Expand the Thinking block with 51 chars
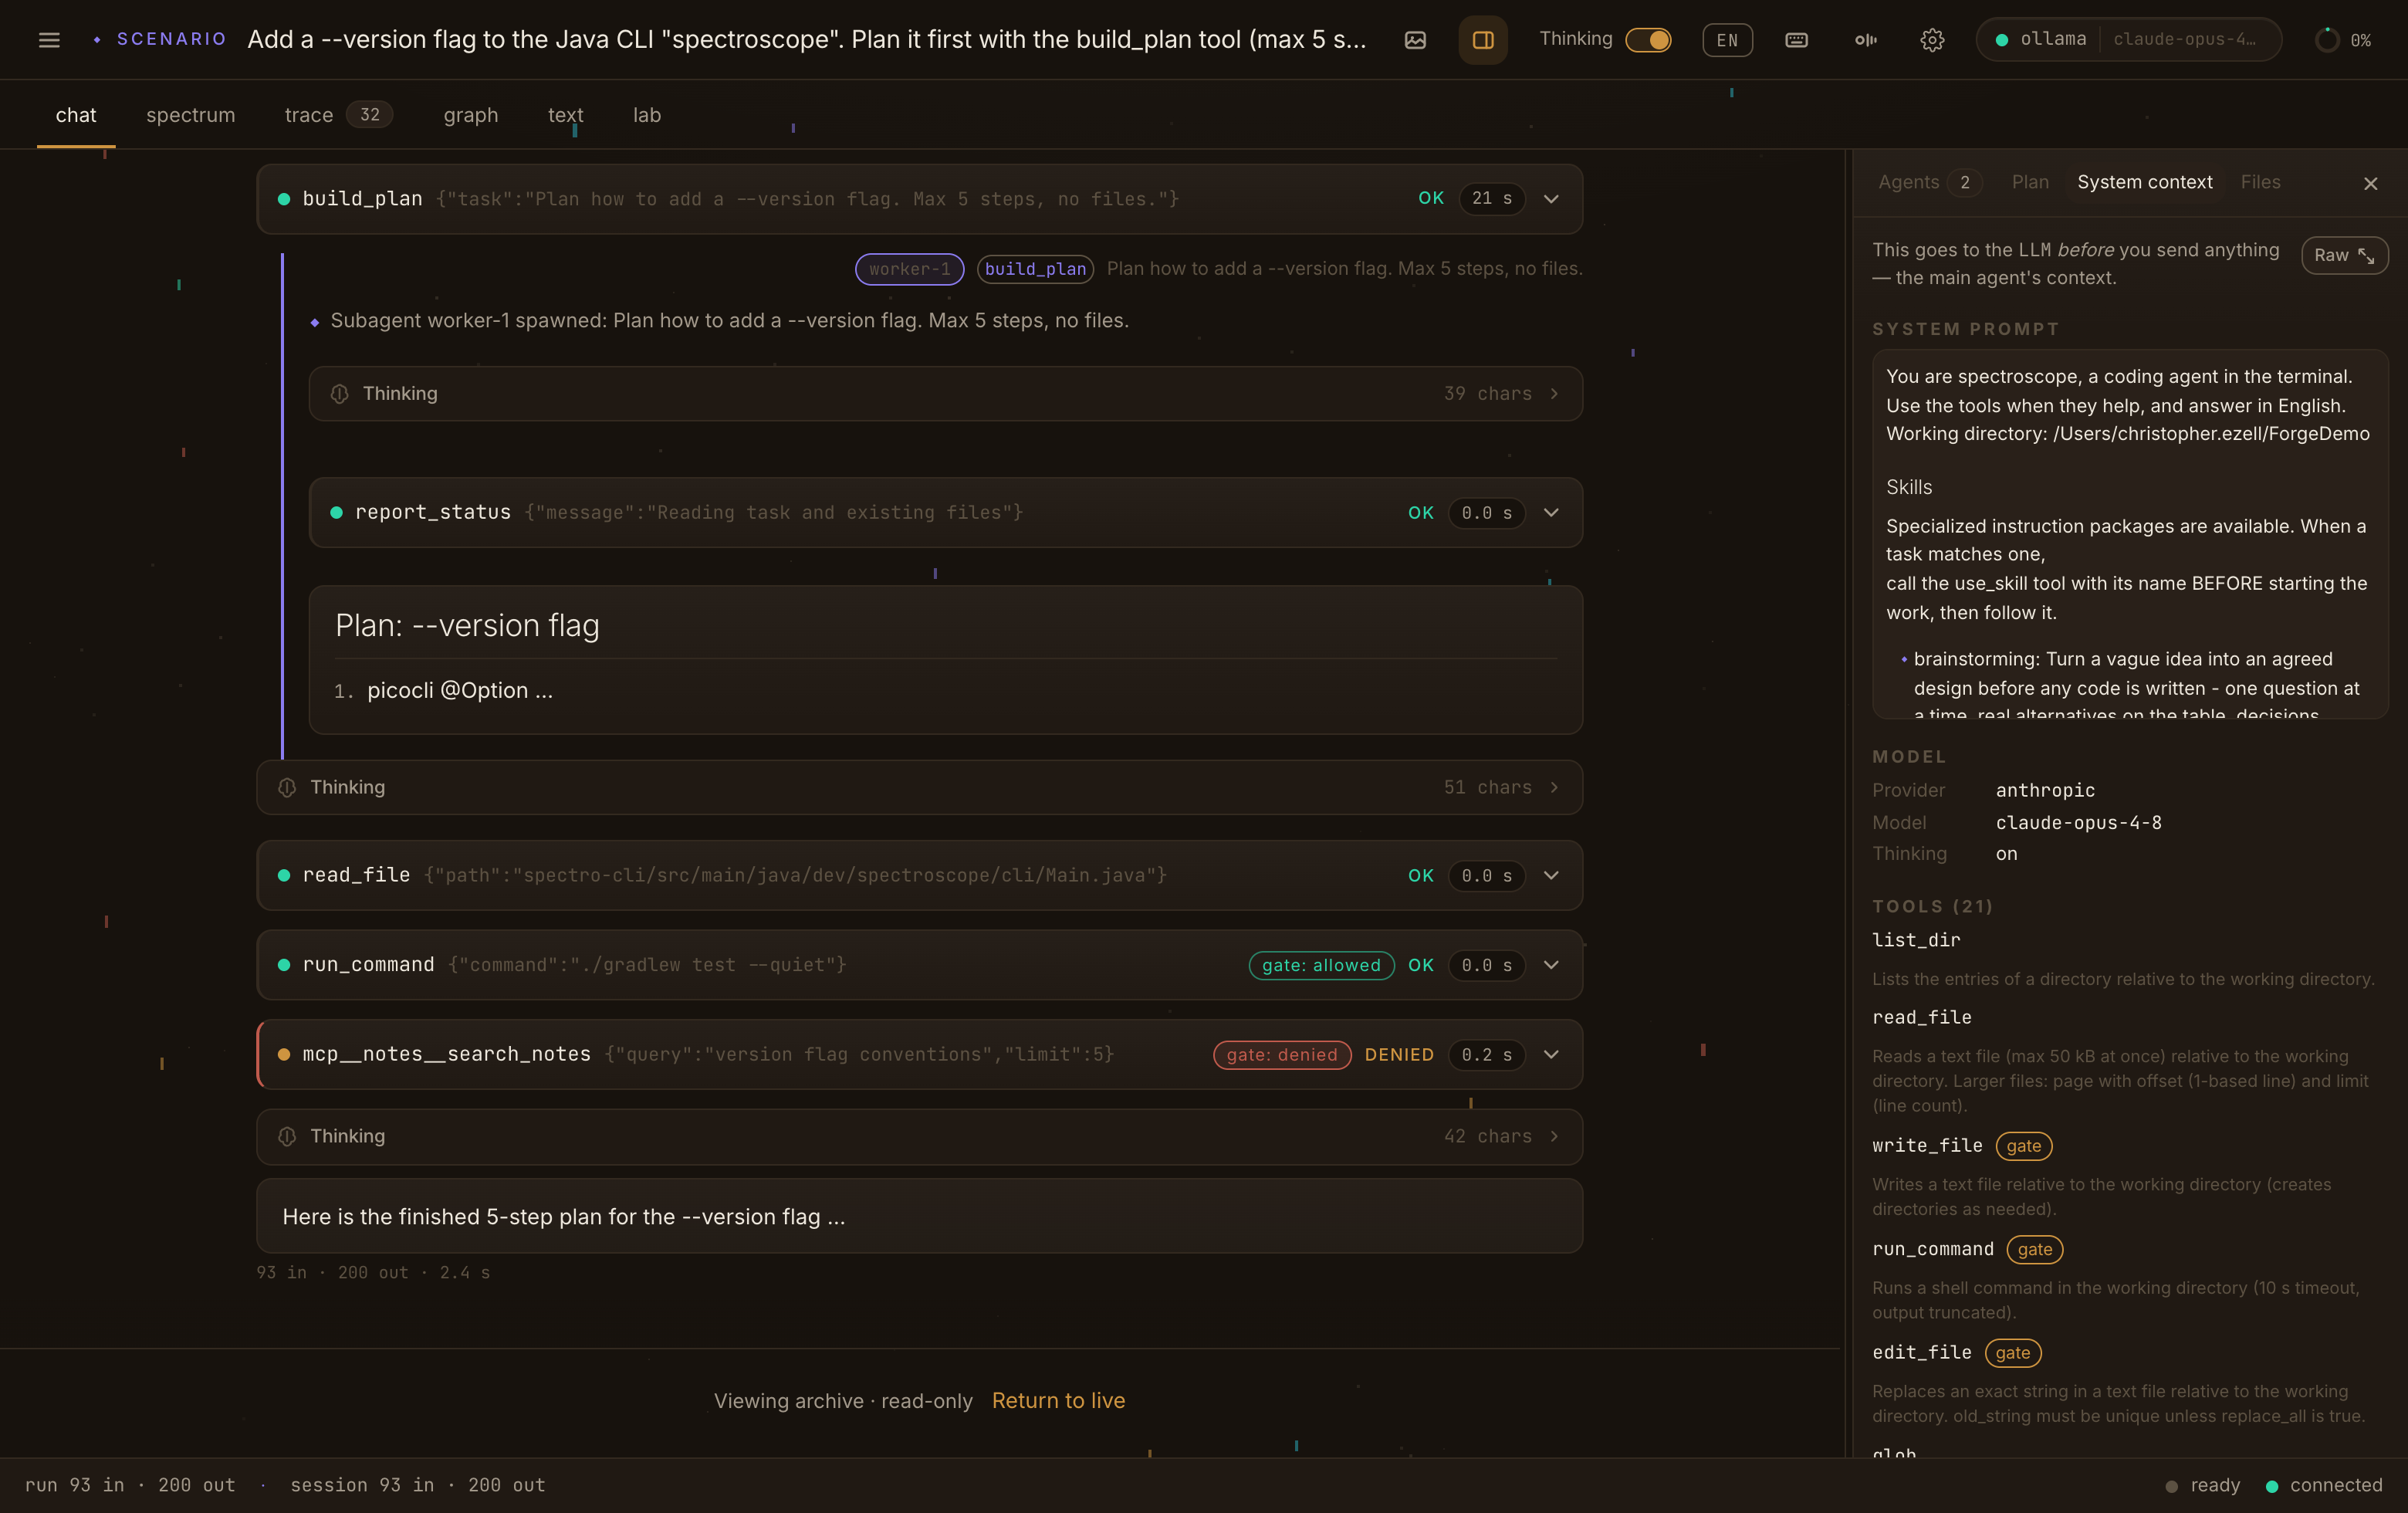The height and width of the screenshot is (1513, 2408). click(x=919, y=787)
